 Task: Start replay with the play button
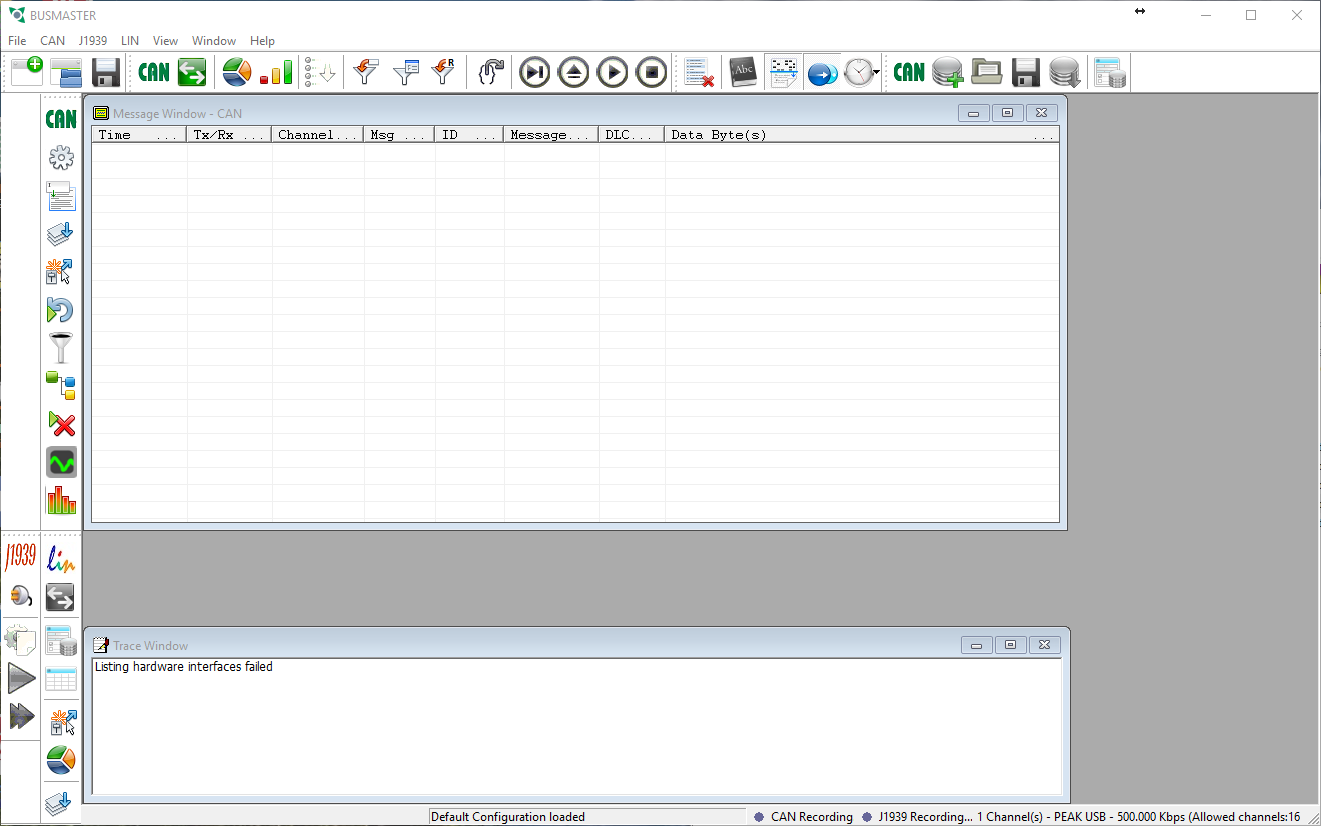click(613, 72)
